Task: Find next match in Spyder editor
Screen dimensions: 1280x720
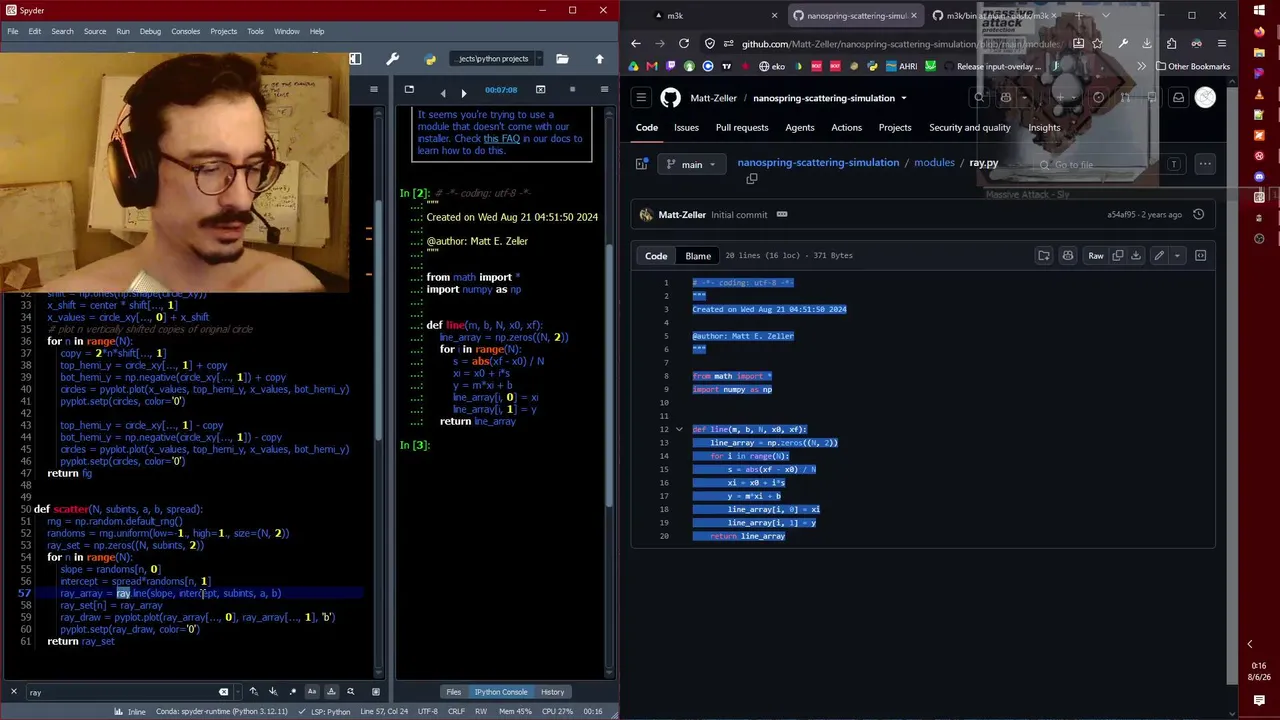Action: pyautogui.click(x=273, y=692)
